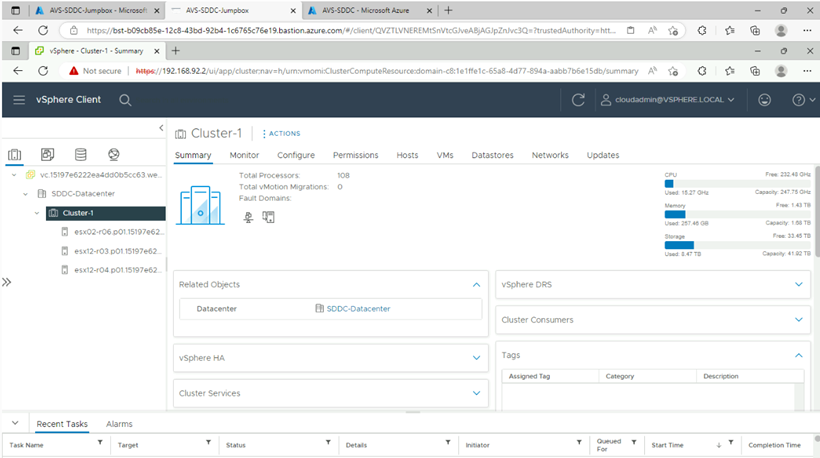Collapse the Related Objects card
Screen dimensions: 820x458
point(476,285)
